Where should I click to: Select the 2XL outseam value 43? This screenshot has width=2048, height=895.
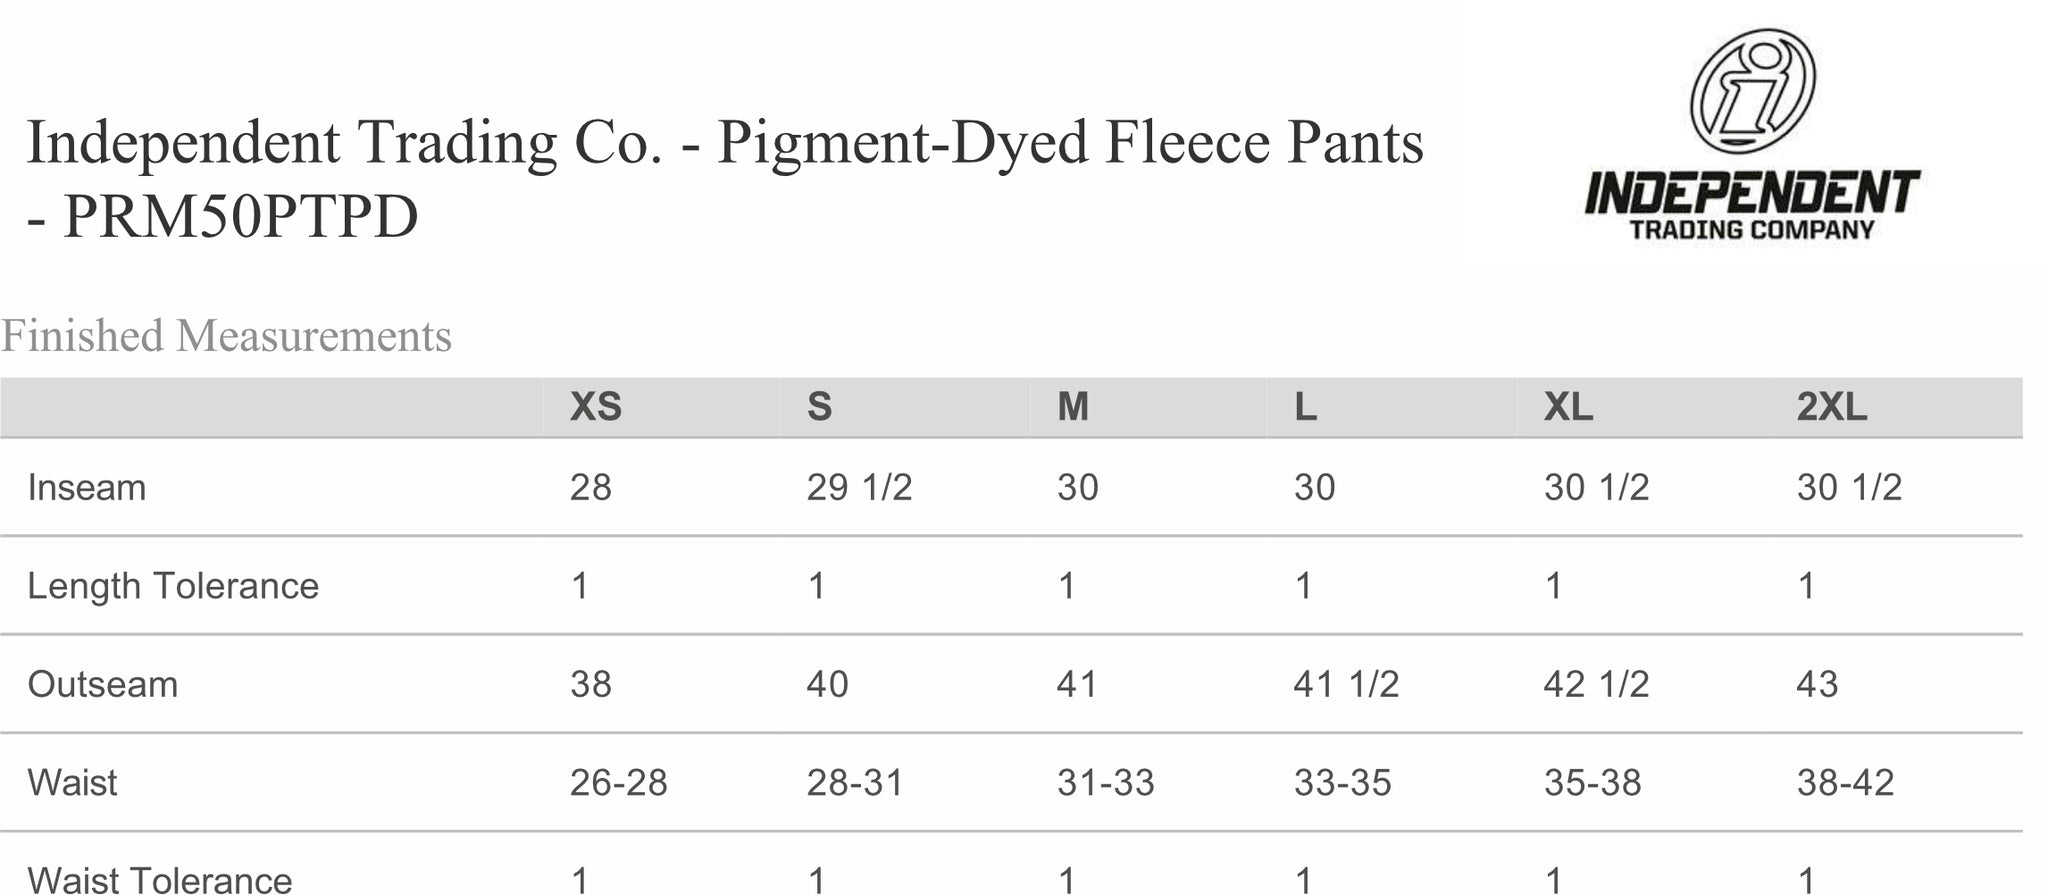coord(1818,684)
